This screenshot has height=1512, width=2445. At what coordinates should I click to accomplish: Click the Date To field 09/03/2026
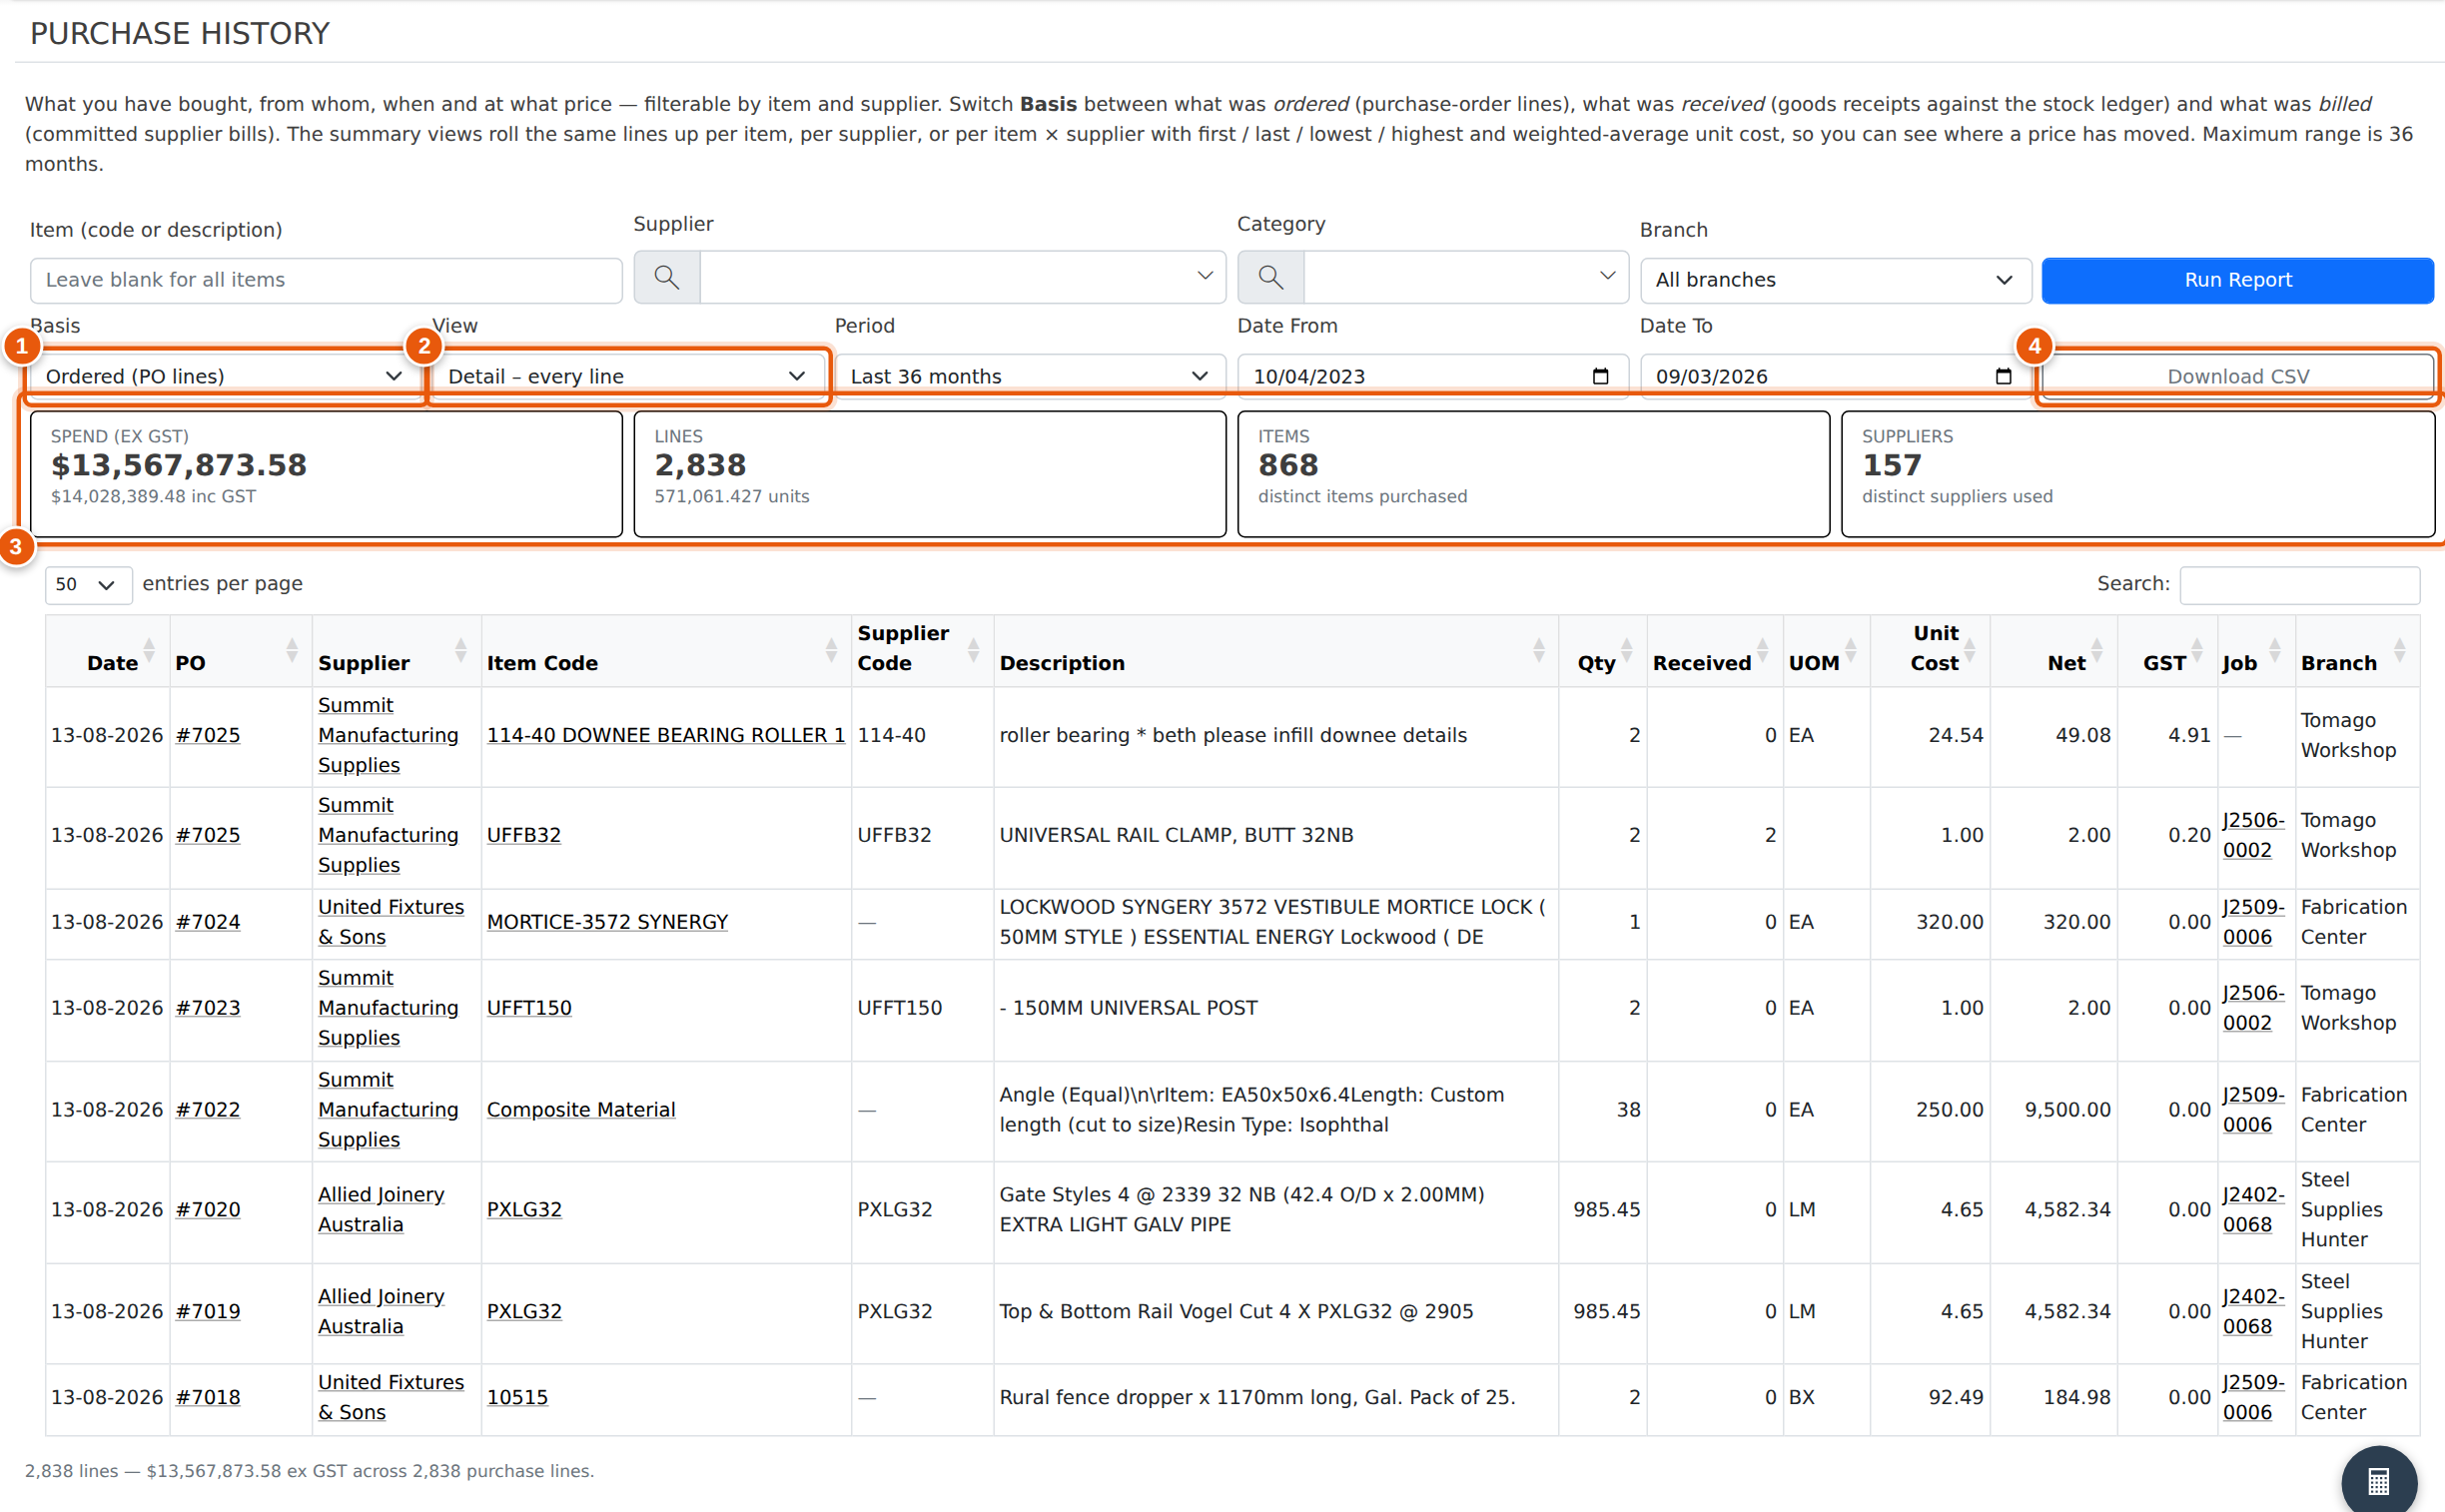tap(1835, 376)
